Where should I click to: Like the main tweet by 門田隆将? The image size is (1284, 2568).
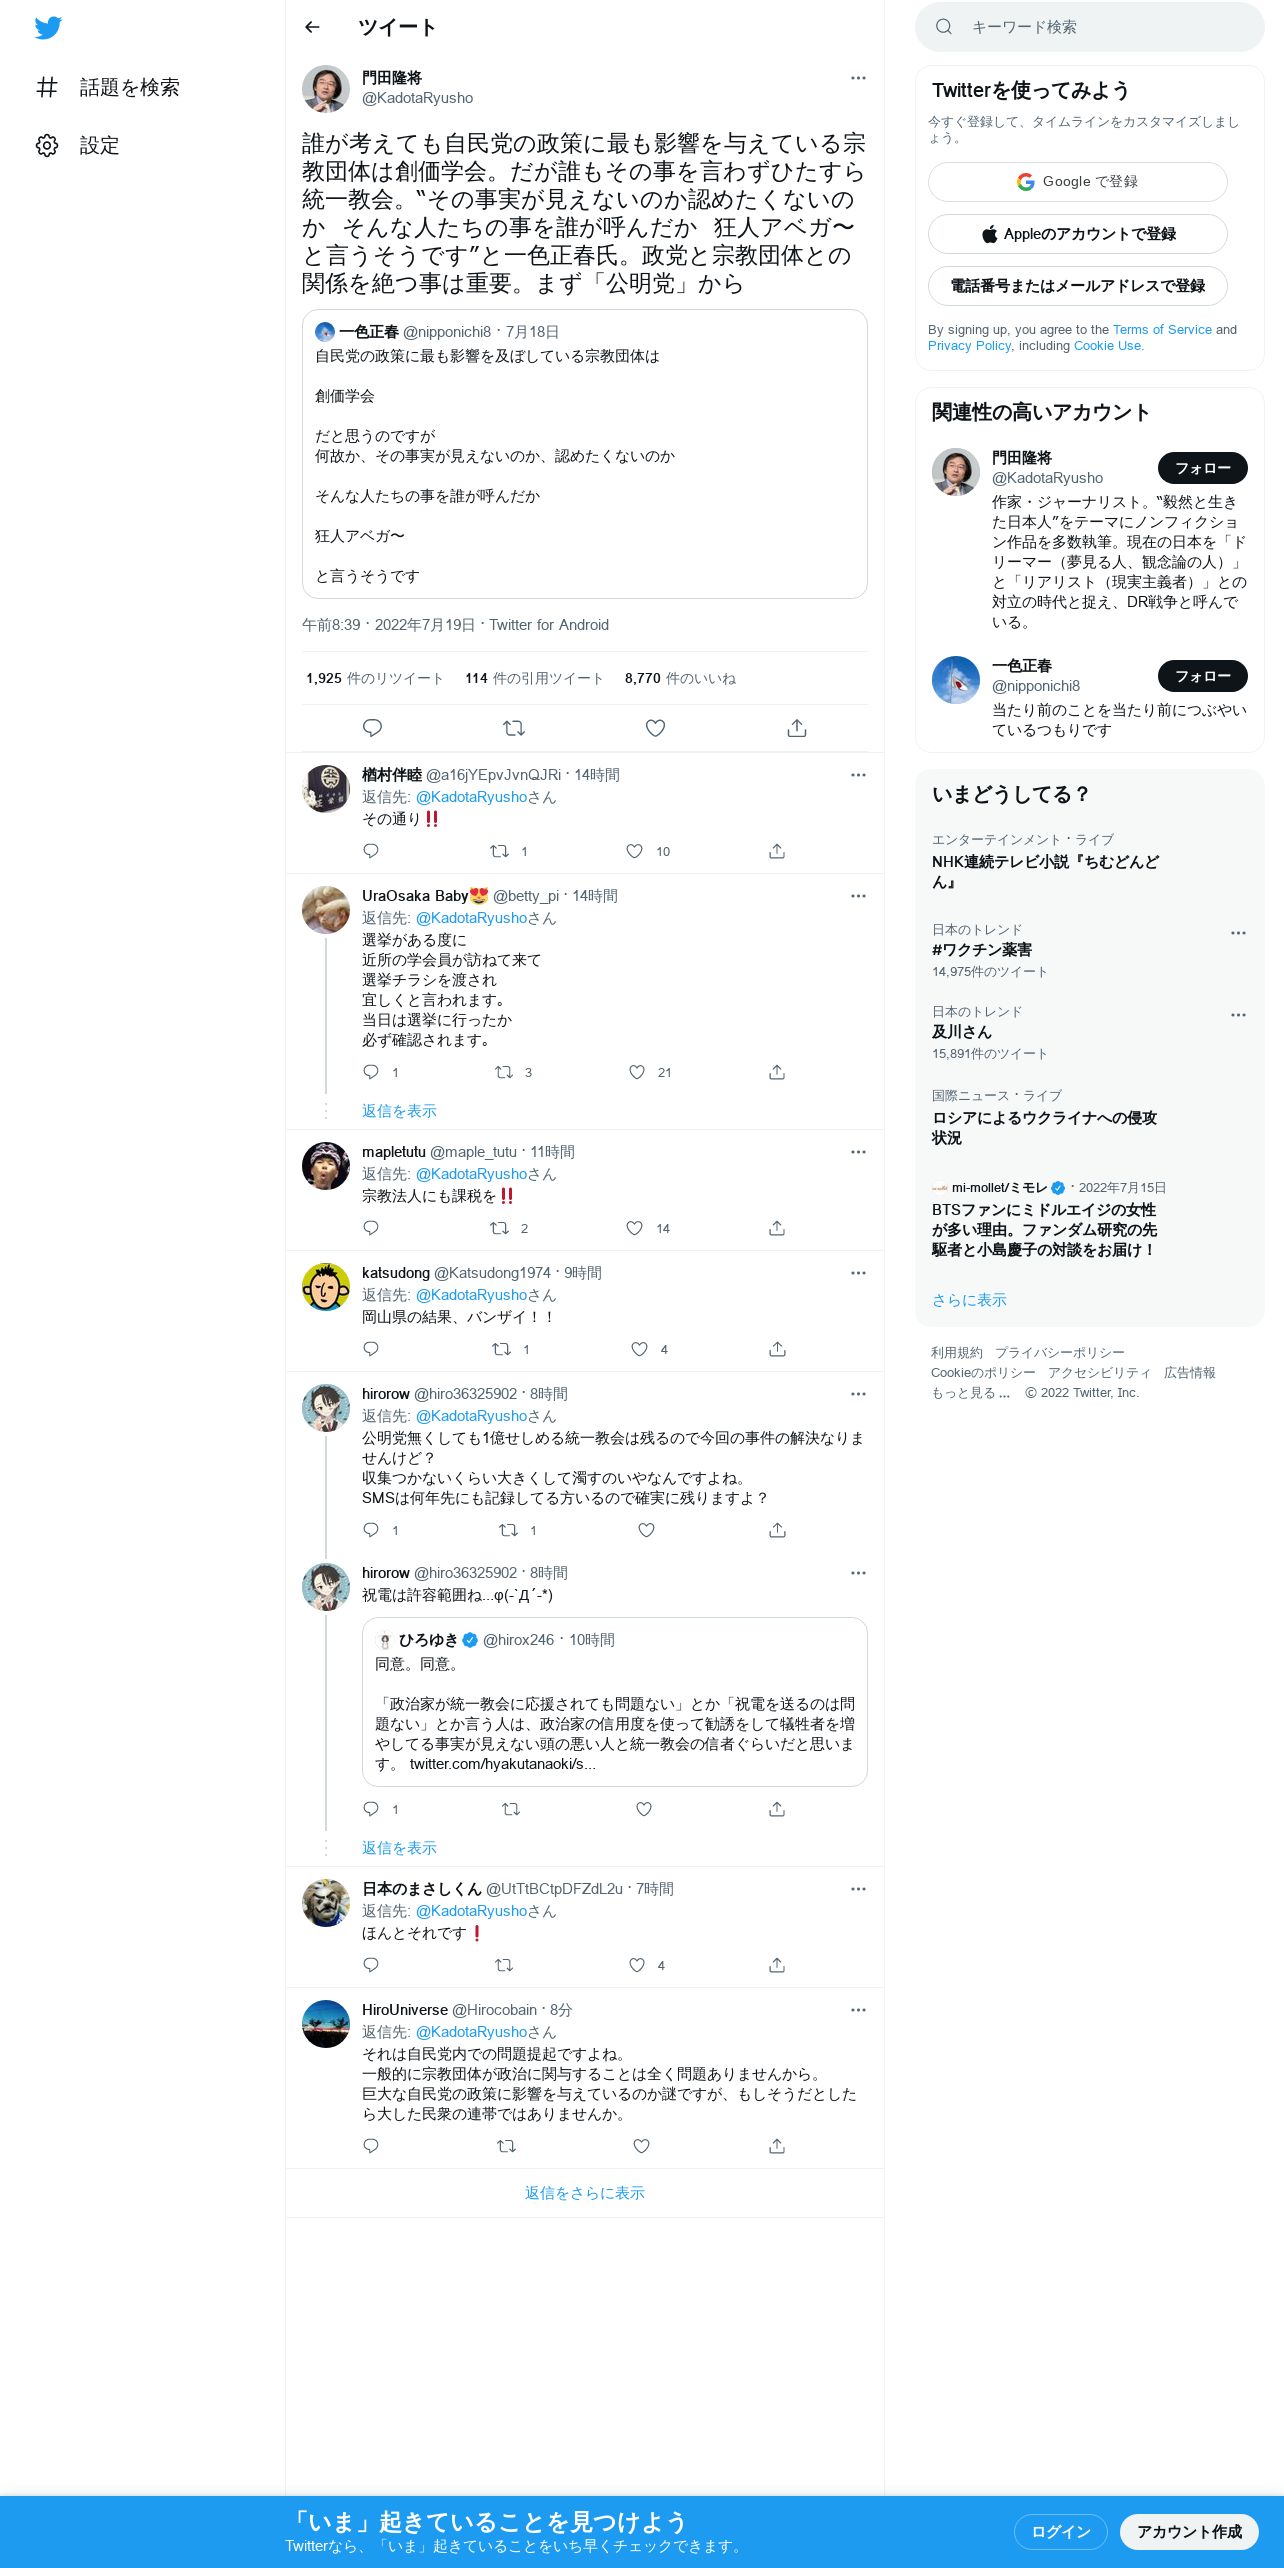click(655, 728)
